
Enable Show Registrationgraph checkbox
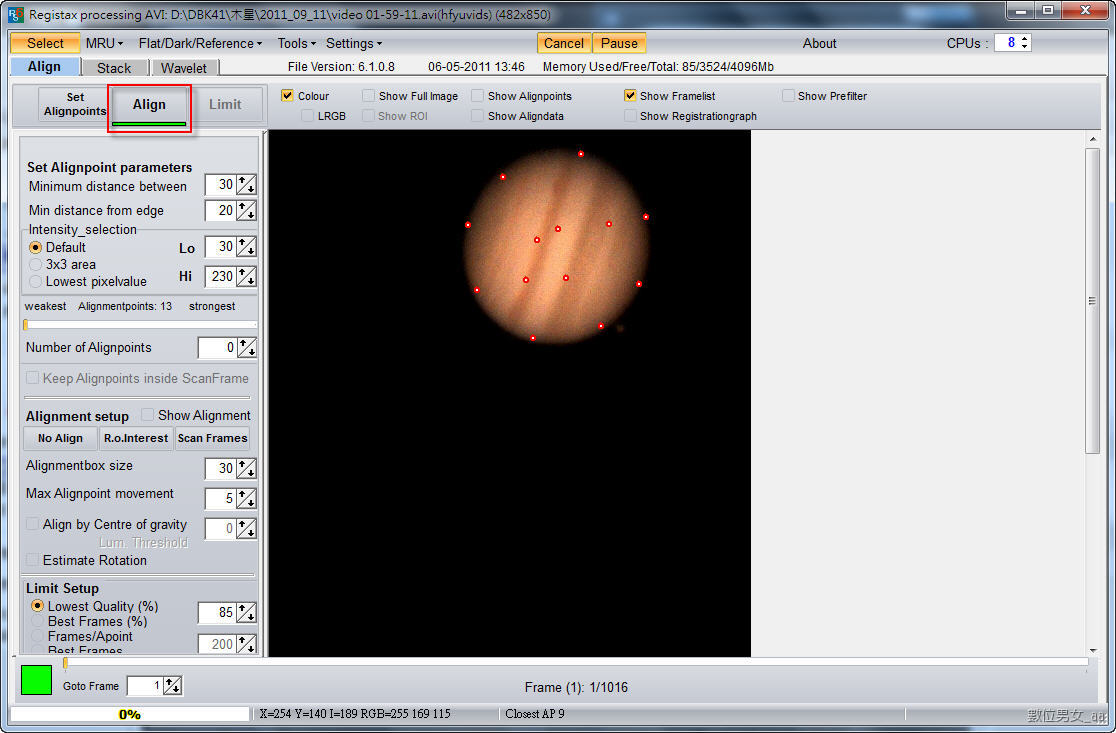click(x=630, y=115)
